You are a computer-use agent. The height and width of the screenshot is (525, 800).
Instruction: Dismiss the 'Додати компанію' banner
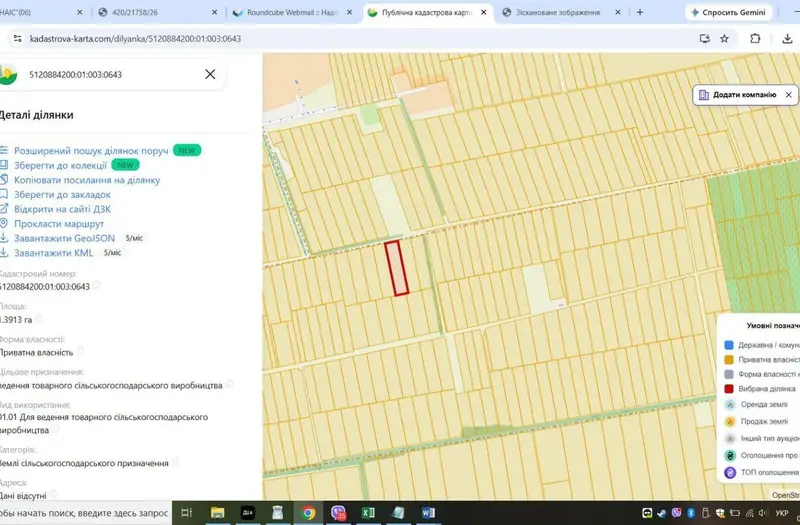[788, 95]
